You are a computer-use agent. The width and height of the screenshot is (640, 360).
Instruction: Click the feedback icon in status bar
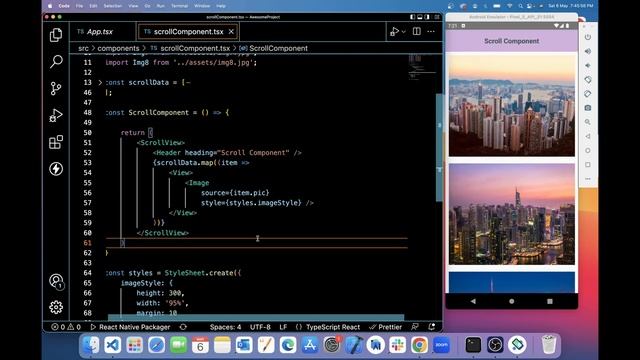point(415,327)
